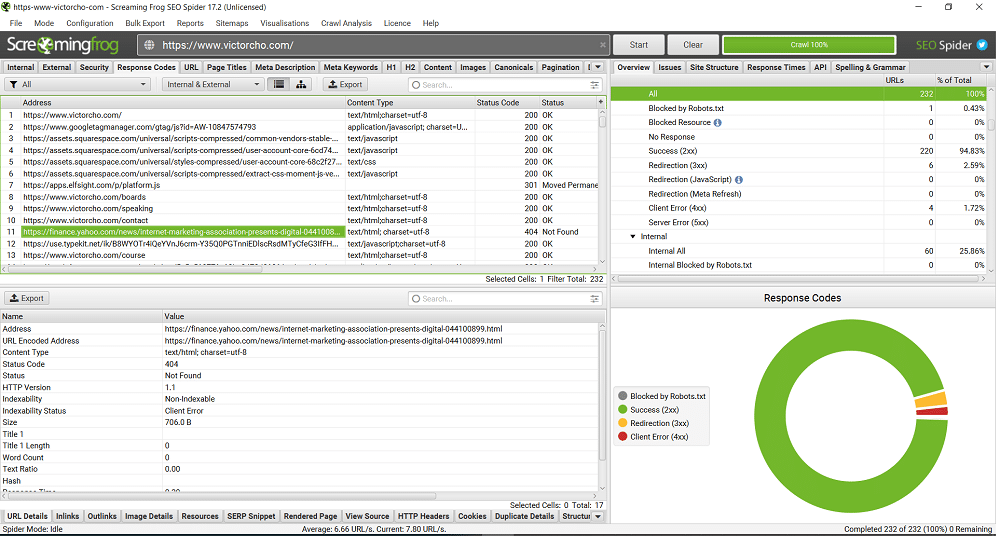This screenshot has width=1000, height=536.
Task: Switch to the Security tab
Action: point(94,67)
